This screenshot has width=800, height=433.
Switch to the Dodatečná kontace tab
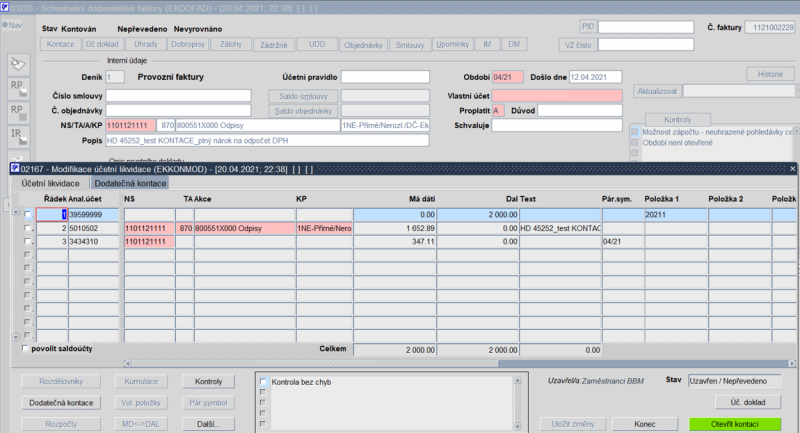(130, 183)
